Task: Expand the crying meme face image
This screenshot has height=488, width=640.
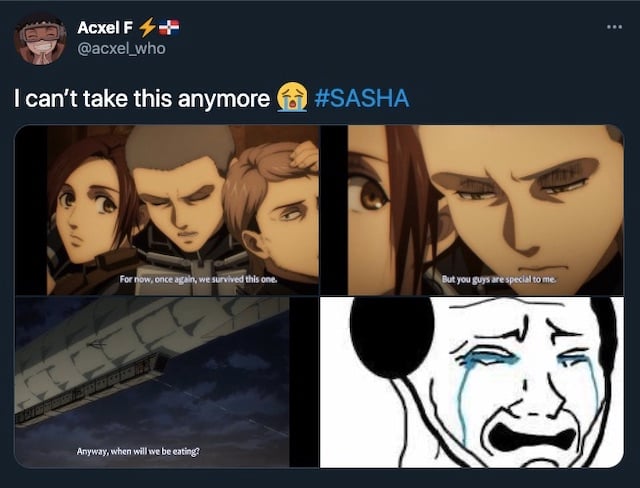Action: pos(472,382)
